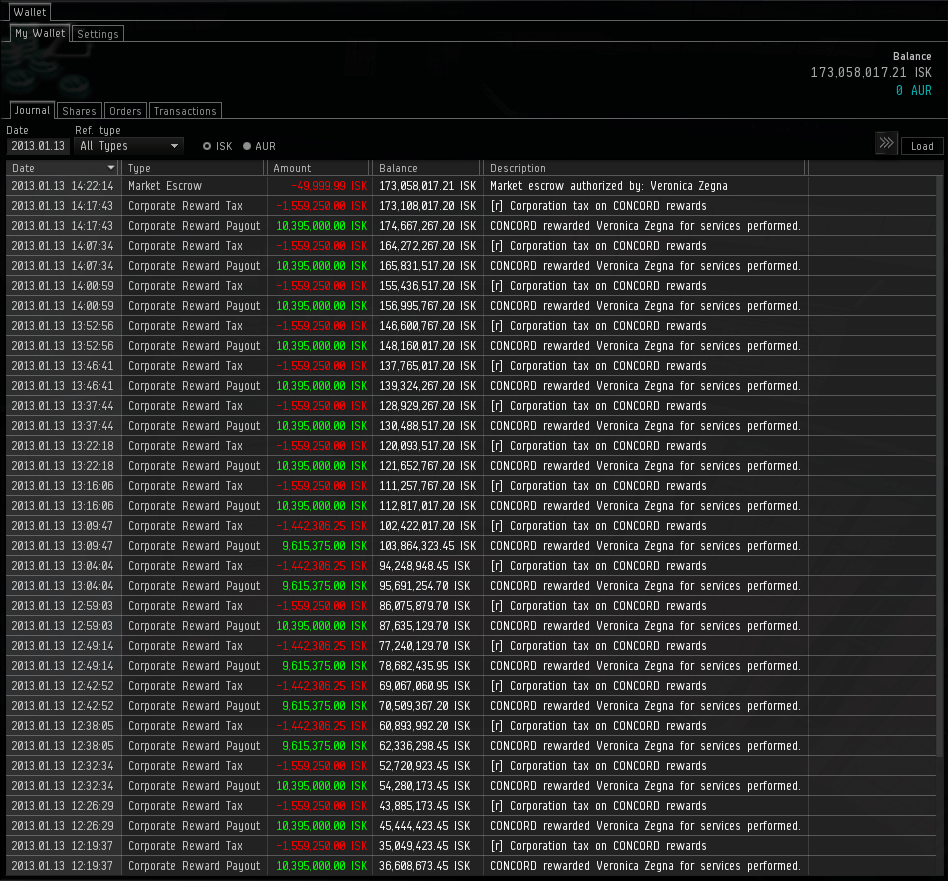Click the Amount column header
Screen dimensions: 948x881
(319, 168)
